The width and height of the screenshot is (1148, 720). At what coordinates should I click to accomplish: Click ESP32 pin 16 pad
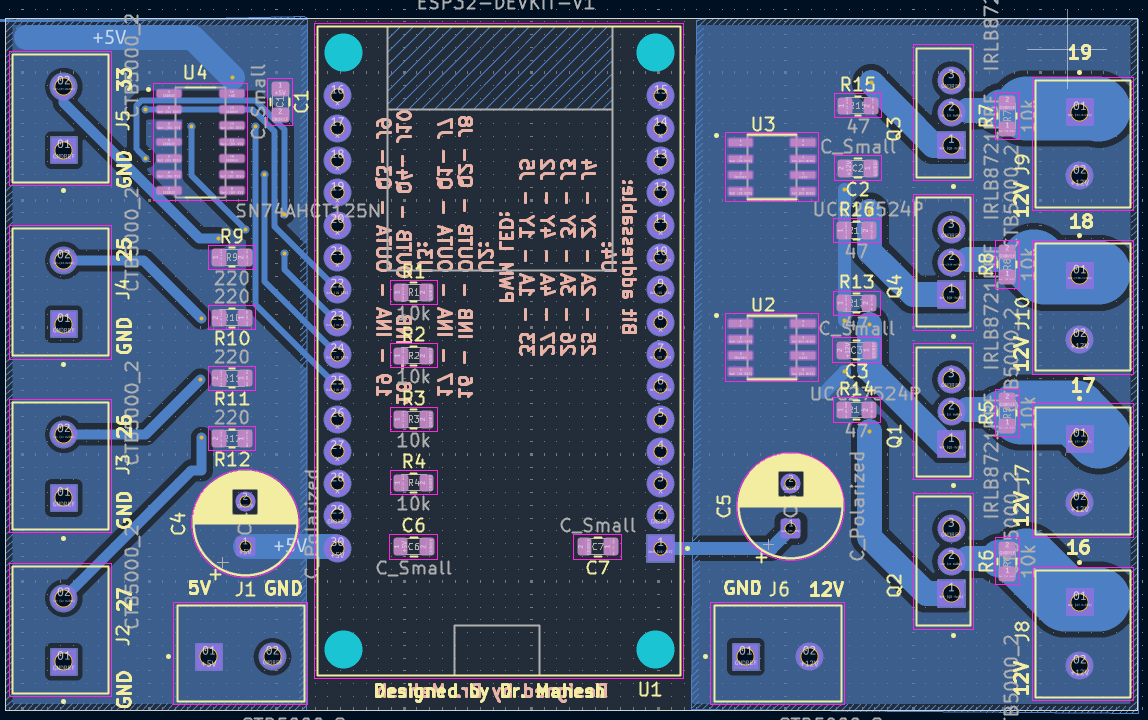[x=337, y=95]
